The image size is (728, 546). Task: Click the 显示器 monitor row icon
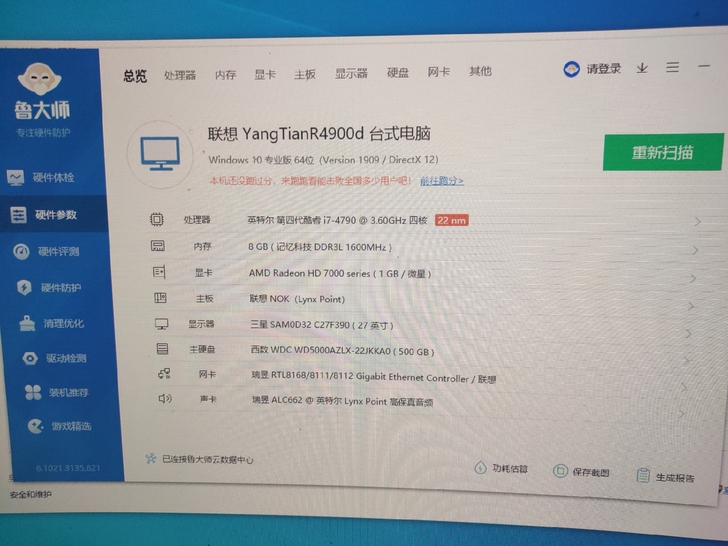tap(162, 324)
